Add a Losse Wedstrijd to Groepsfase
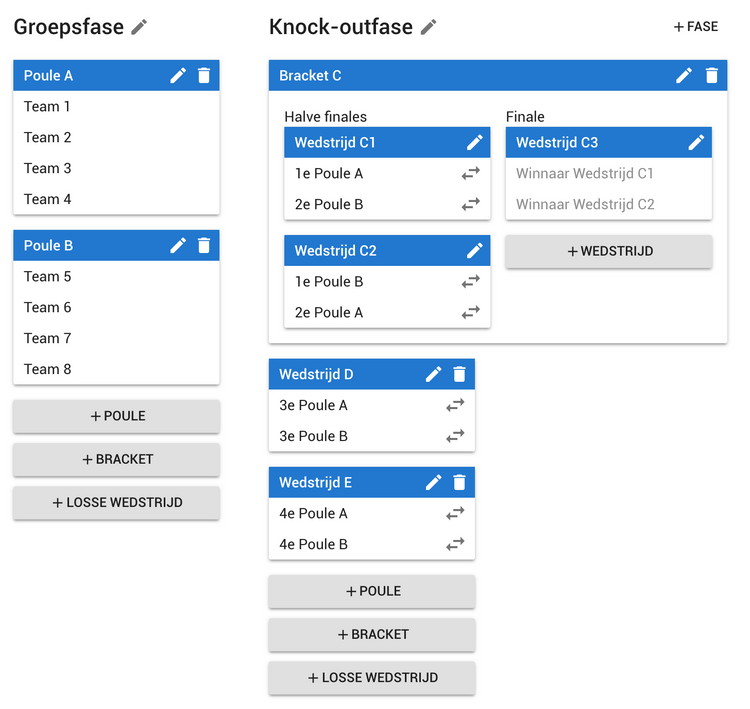 pyautogui.click(x=116, y=502)
